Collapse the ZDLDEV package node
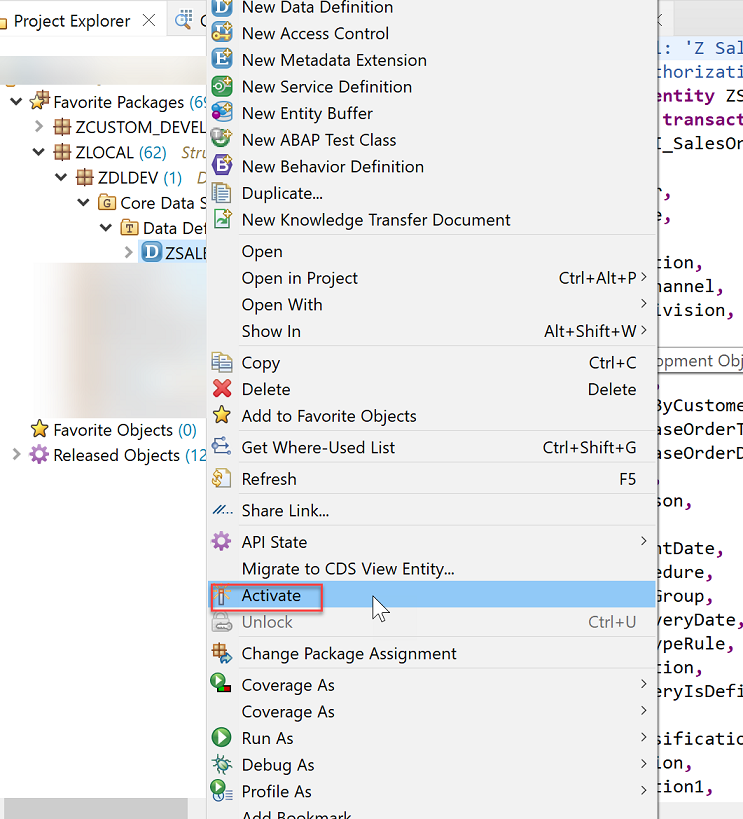Screen dimensions: 743x819 pos(61,178)
